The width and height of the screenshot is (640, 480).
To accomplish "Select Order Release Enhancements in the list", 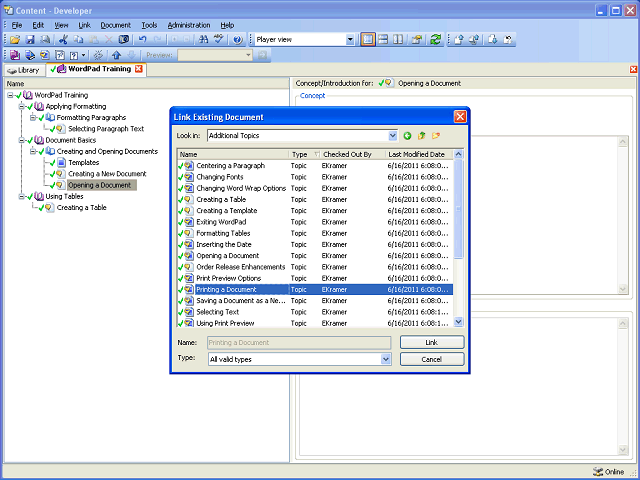I will pos(241,267).
